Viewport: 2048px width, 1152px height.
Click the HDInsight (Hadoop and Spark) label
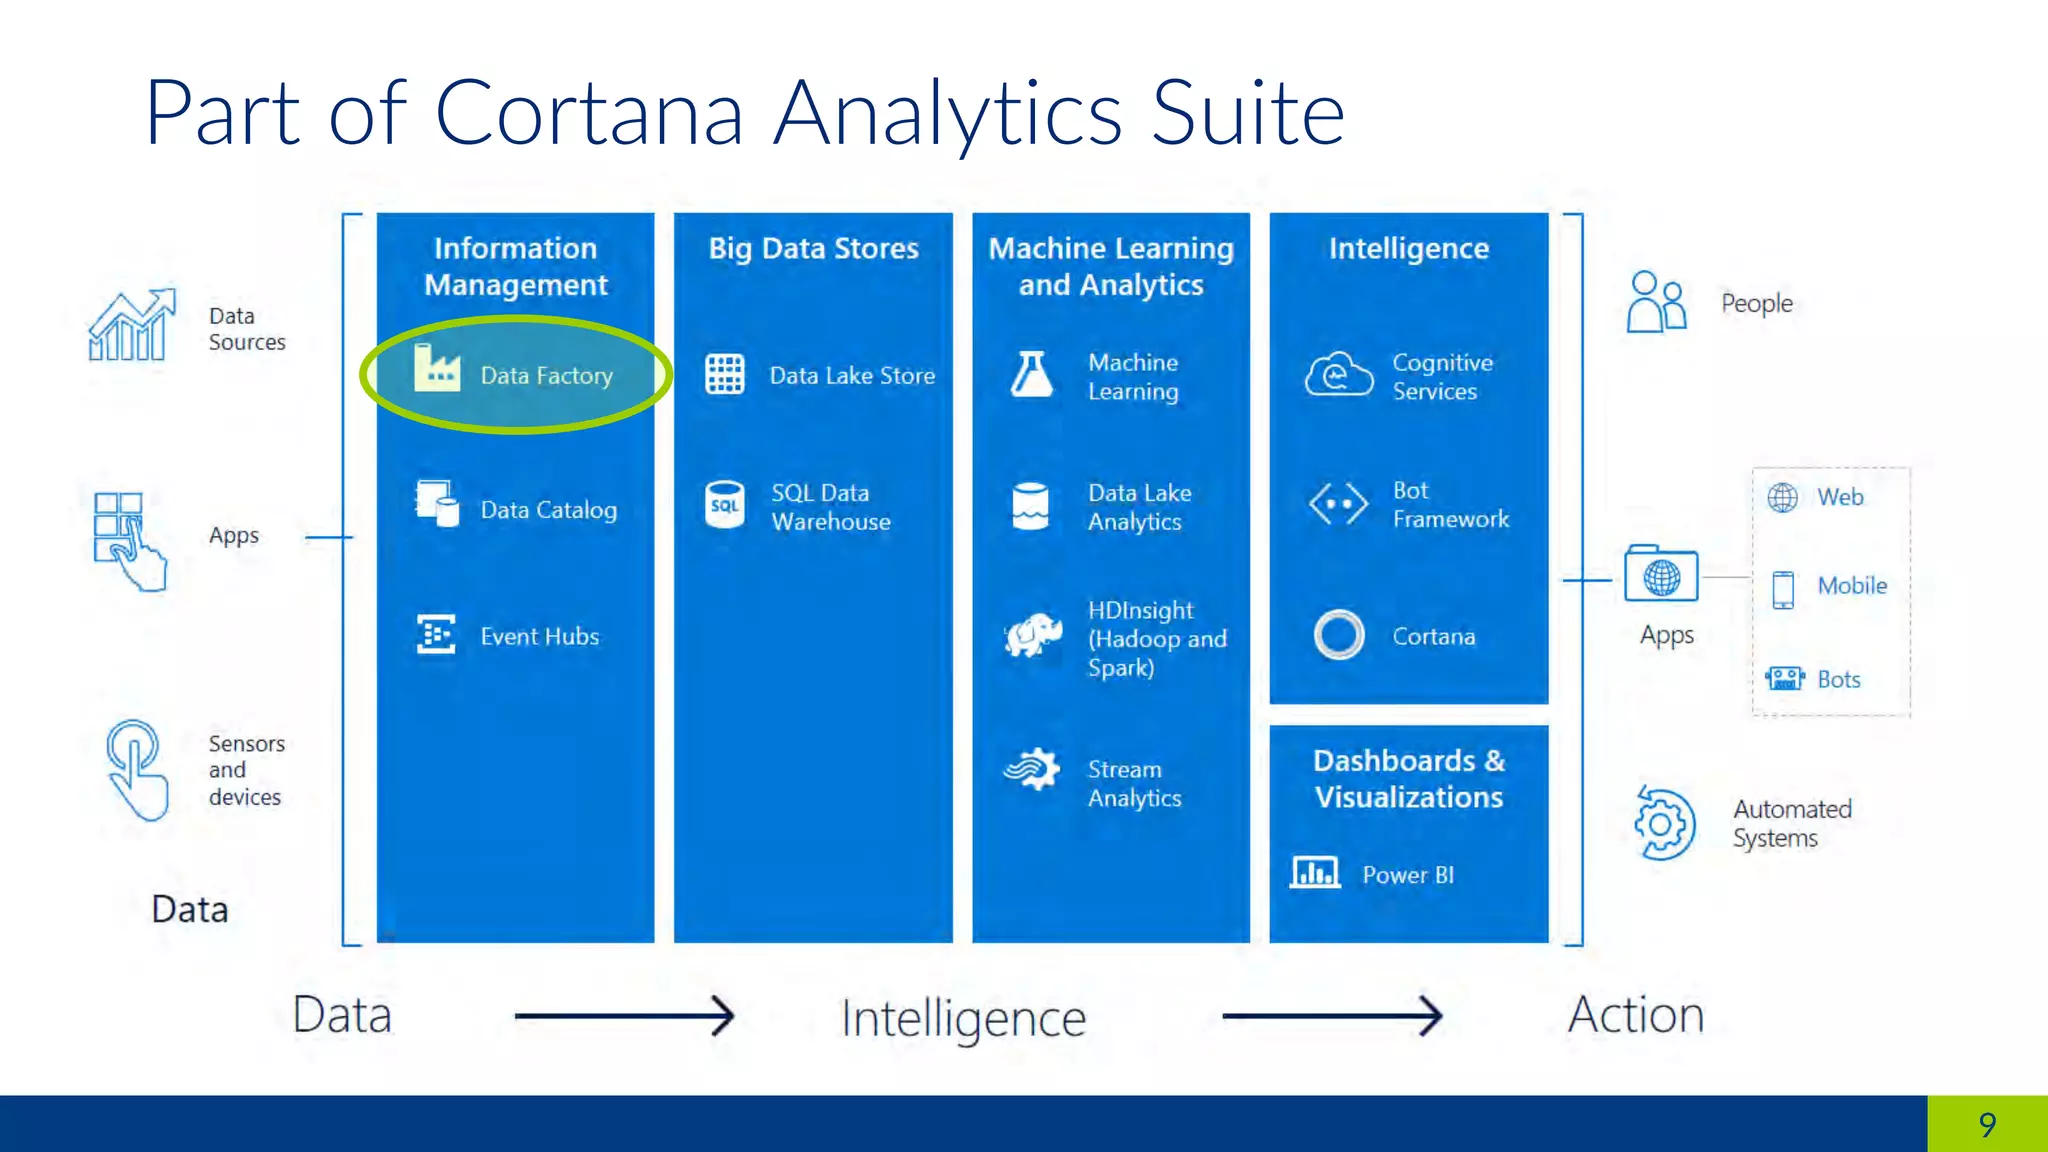(x=1157, y=639)
